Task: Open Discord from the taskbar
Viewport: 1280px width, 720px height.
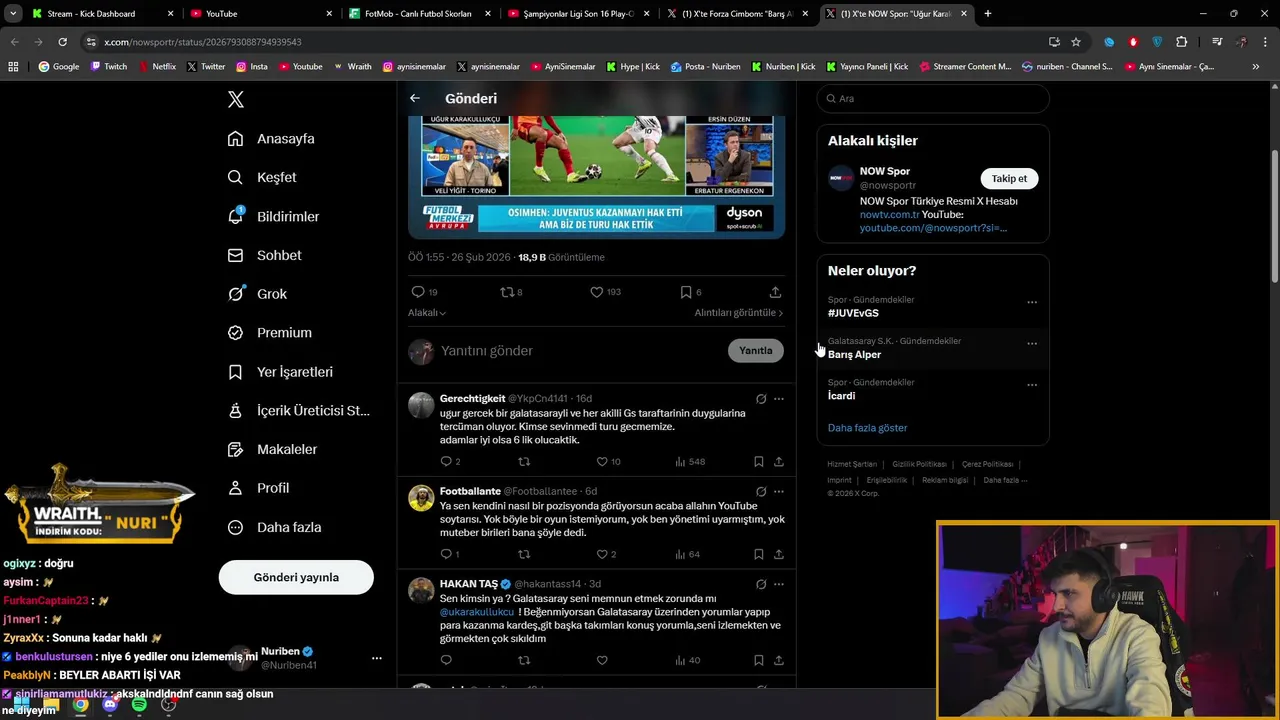Action: (x=110, y=705)
